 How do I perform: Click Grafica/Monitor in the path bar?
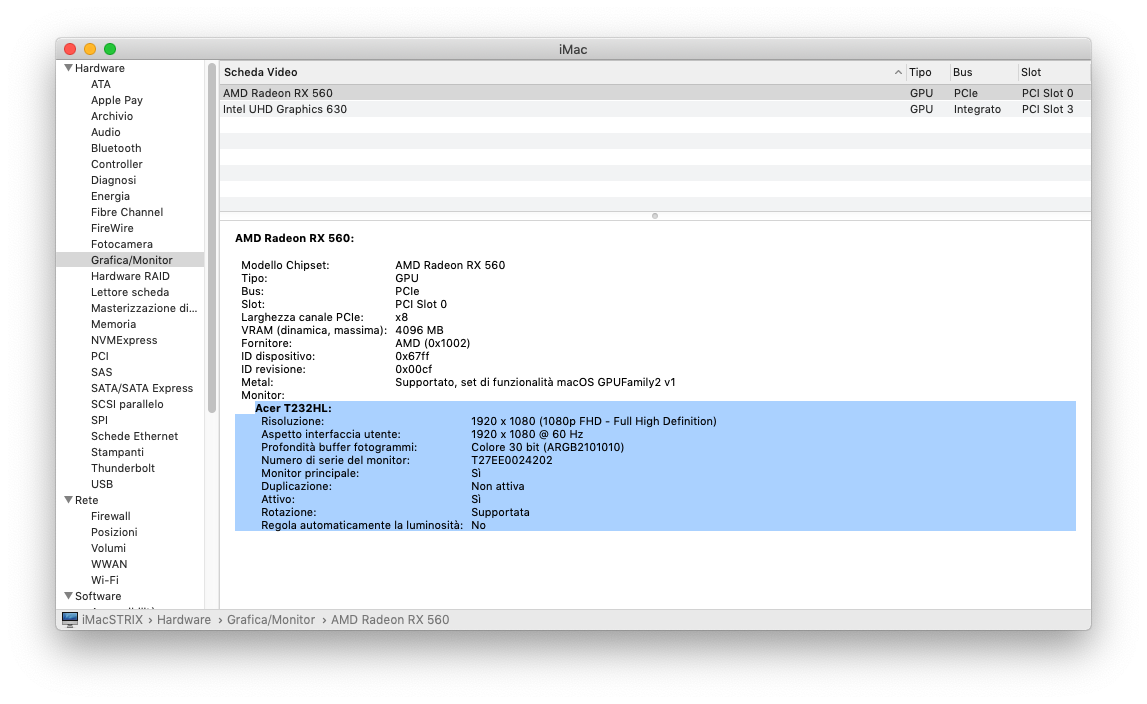[x=271, y=620]
